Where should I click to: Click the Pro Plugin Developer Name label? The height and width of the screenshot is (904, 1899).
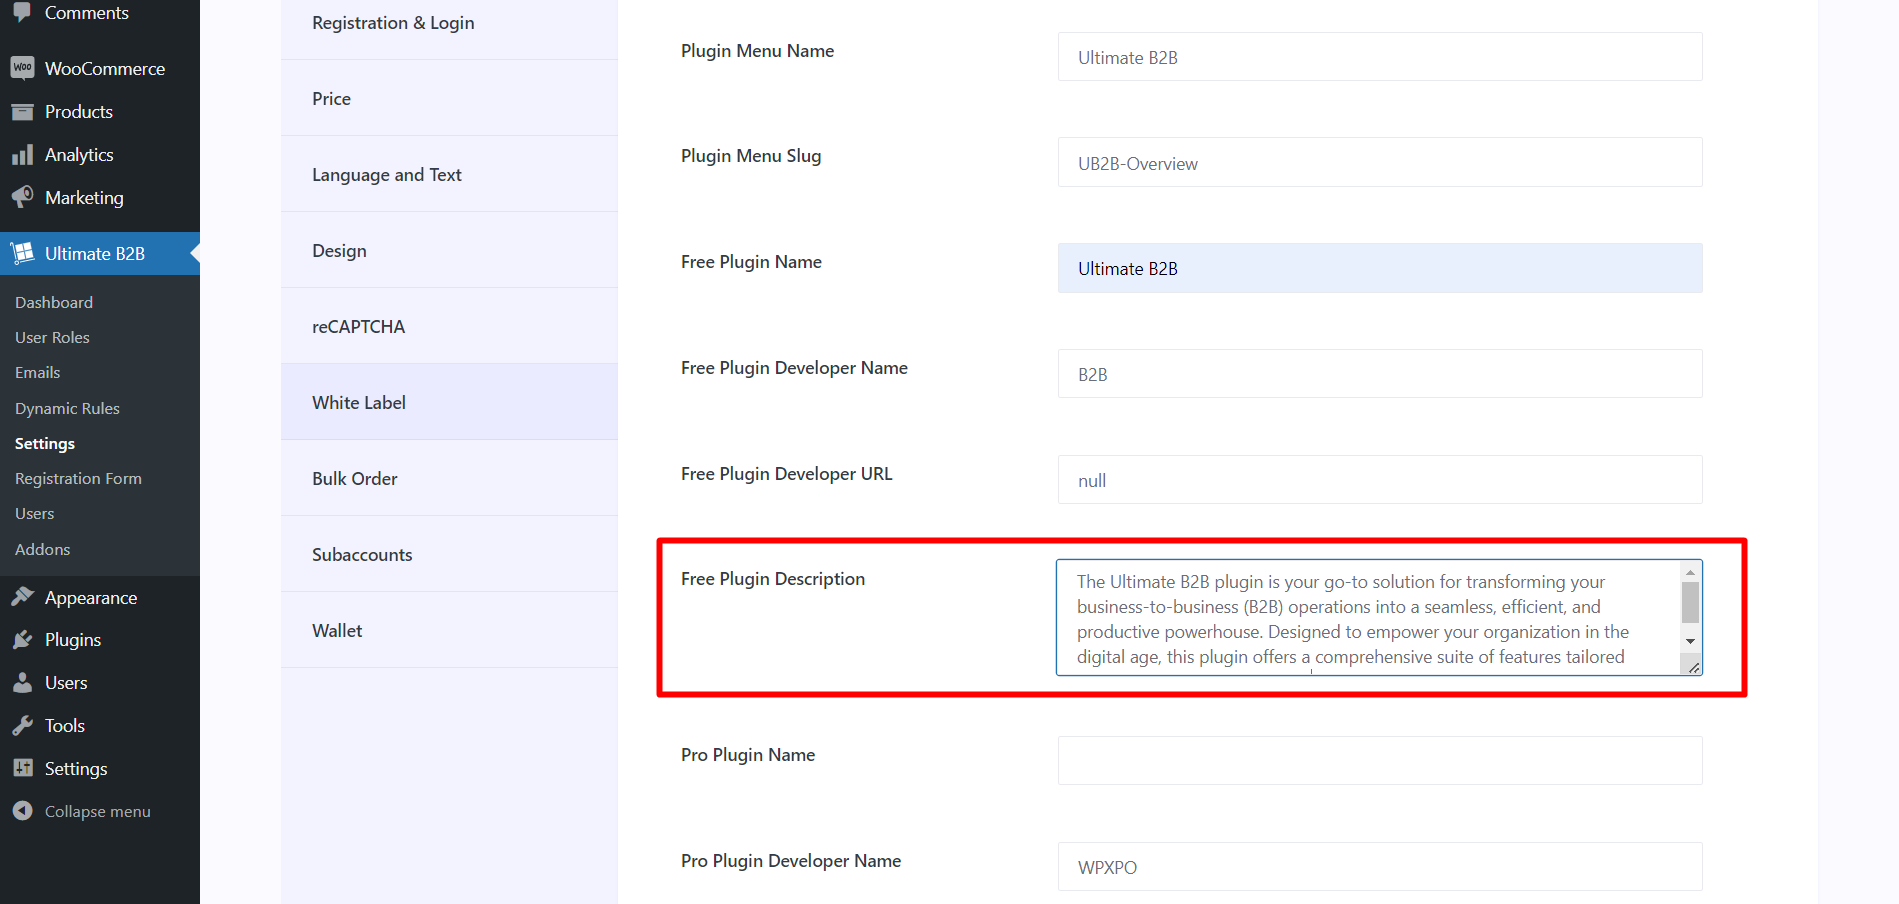tap(791, 861)
